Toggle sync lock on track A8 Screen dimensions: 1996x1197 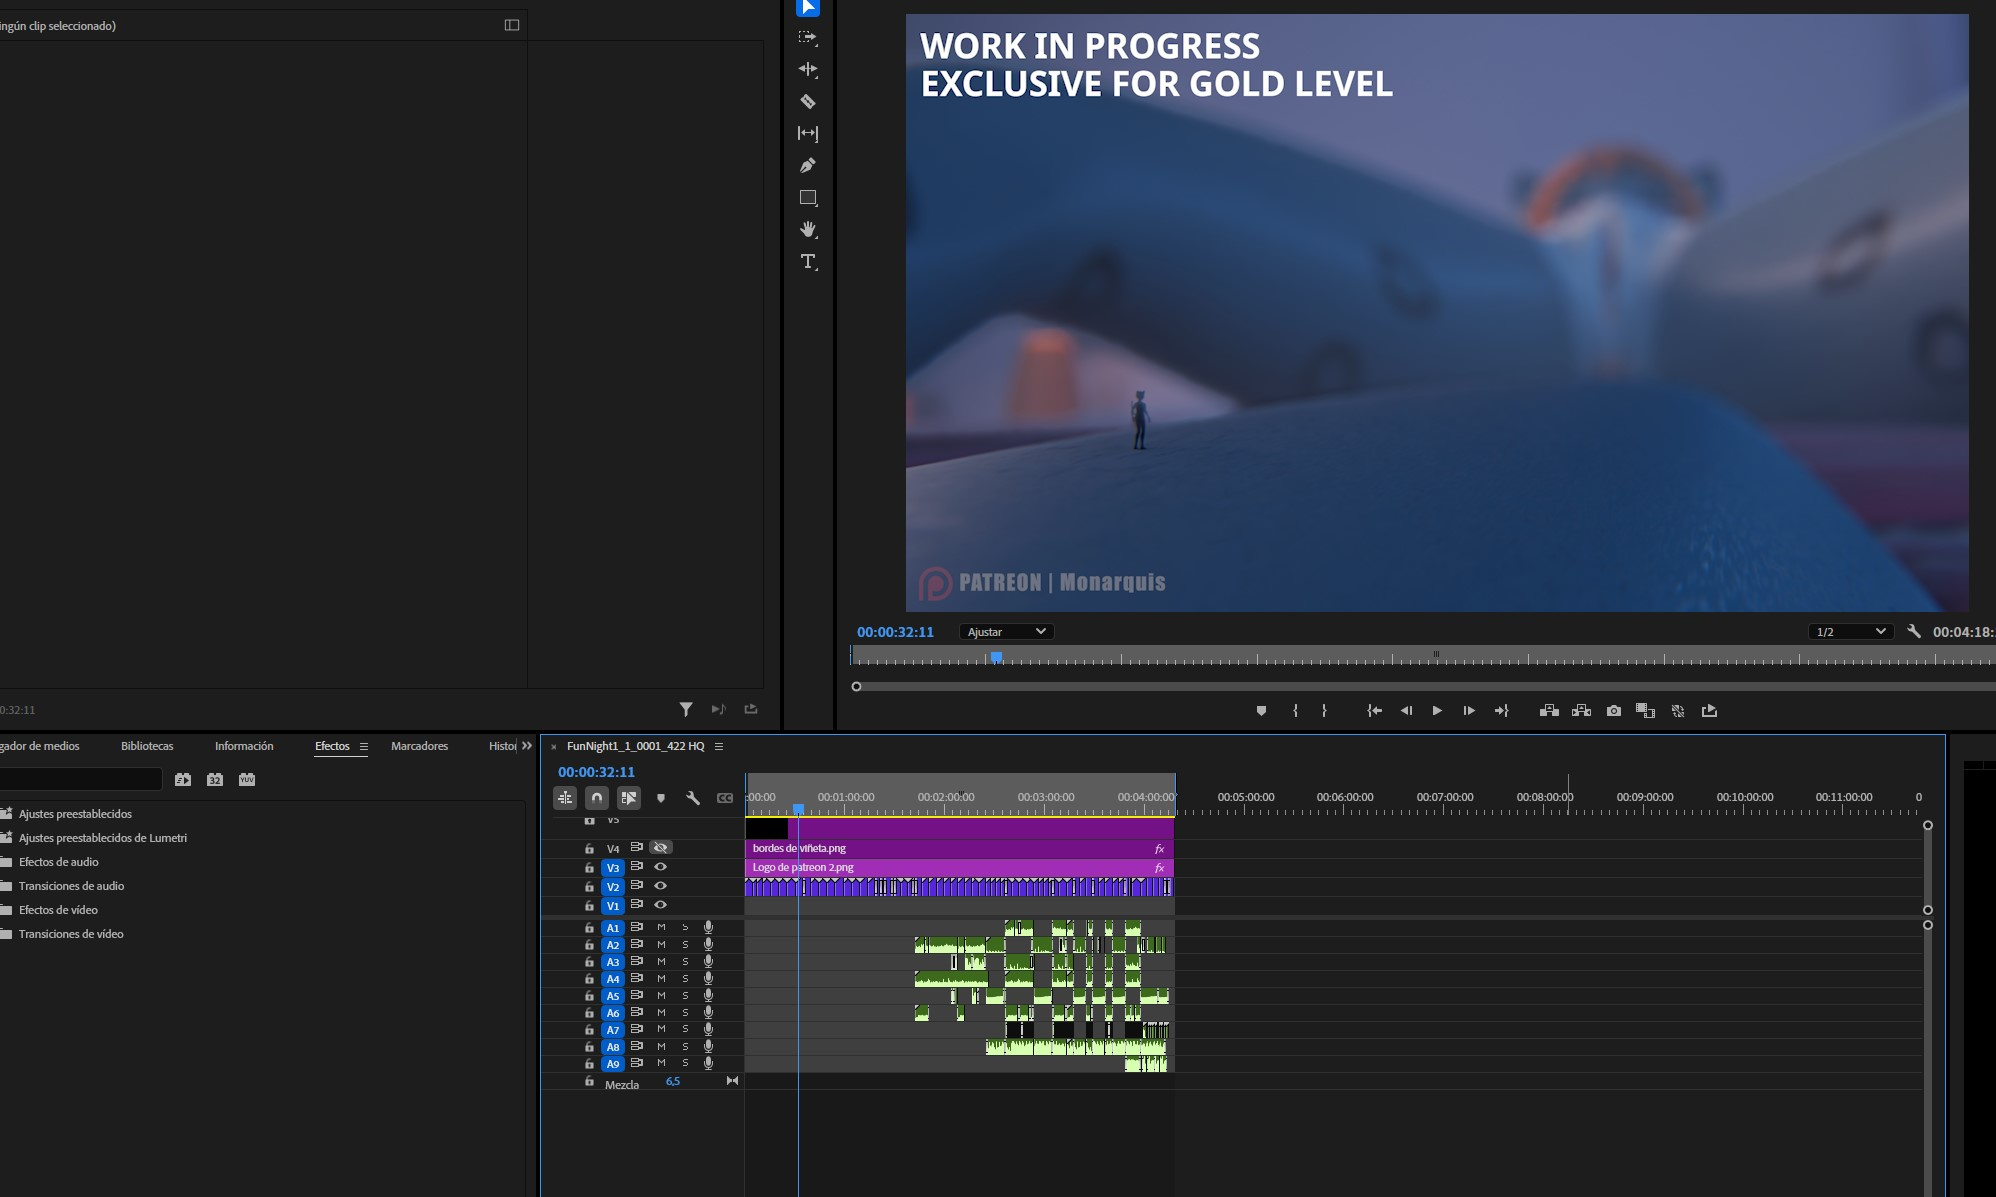(x=636, y=1046)
